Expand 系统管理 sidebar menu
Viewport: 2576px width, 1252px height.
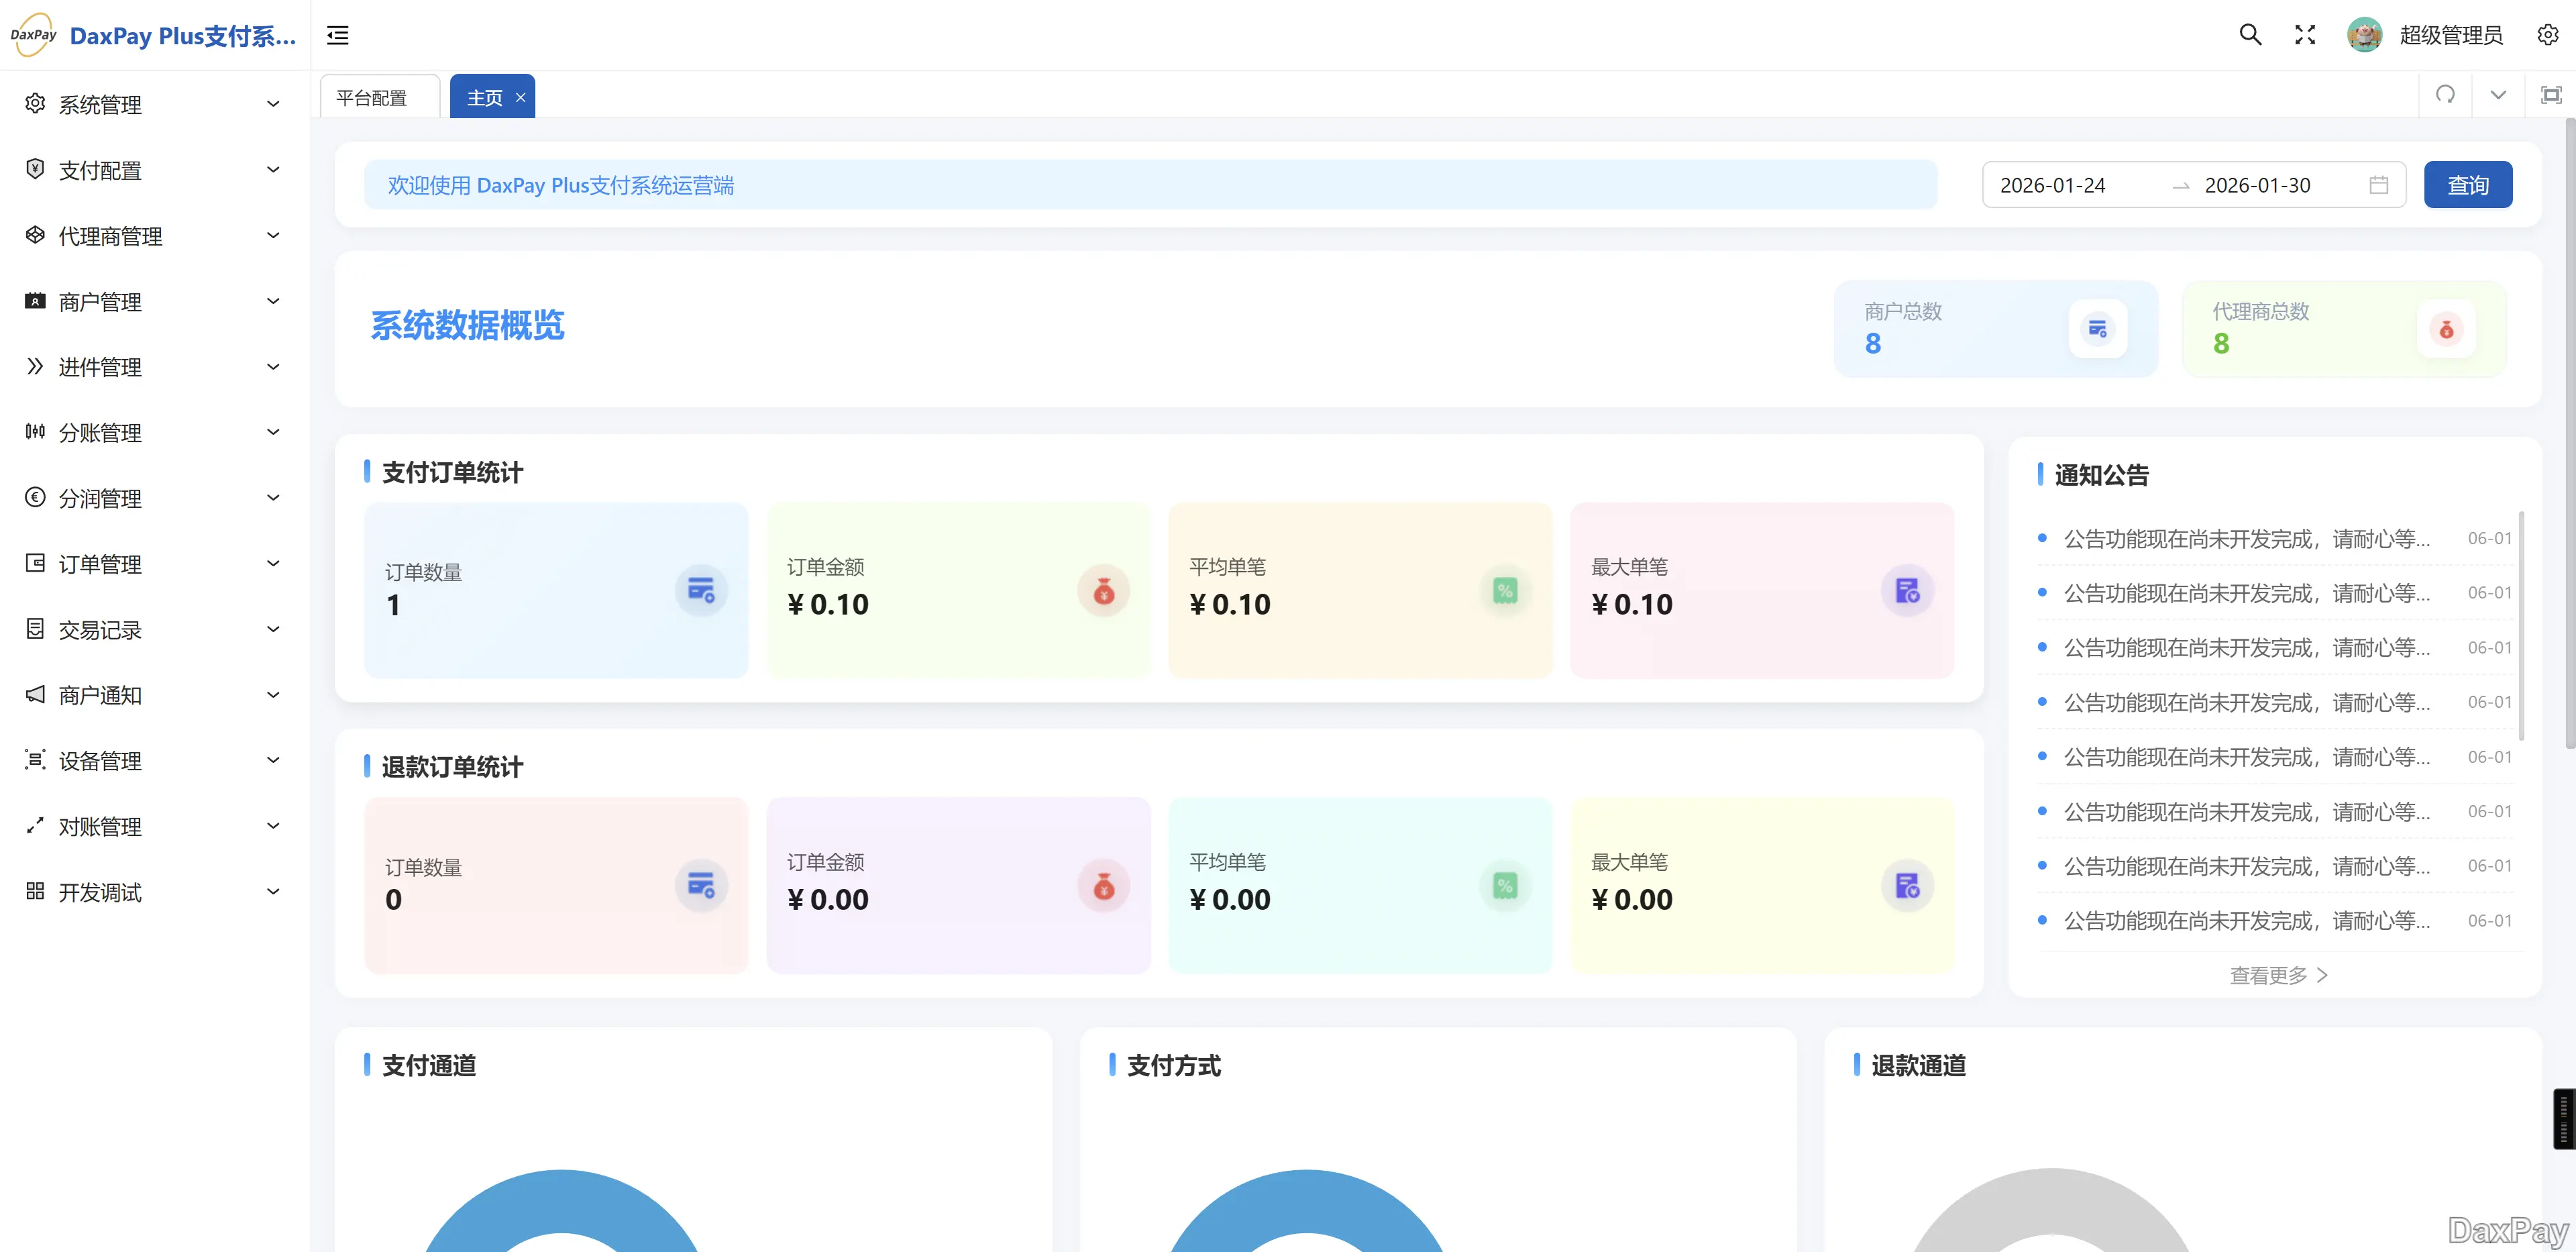tap(150, 104)
